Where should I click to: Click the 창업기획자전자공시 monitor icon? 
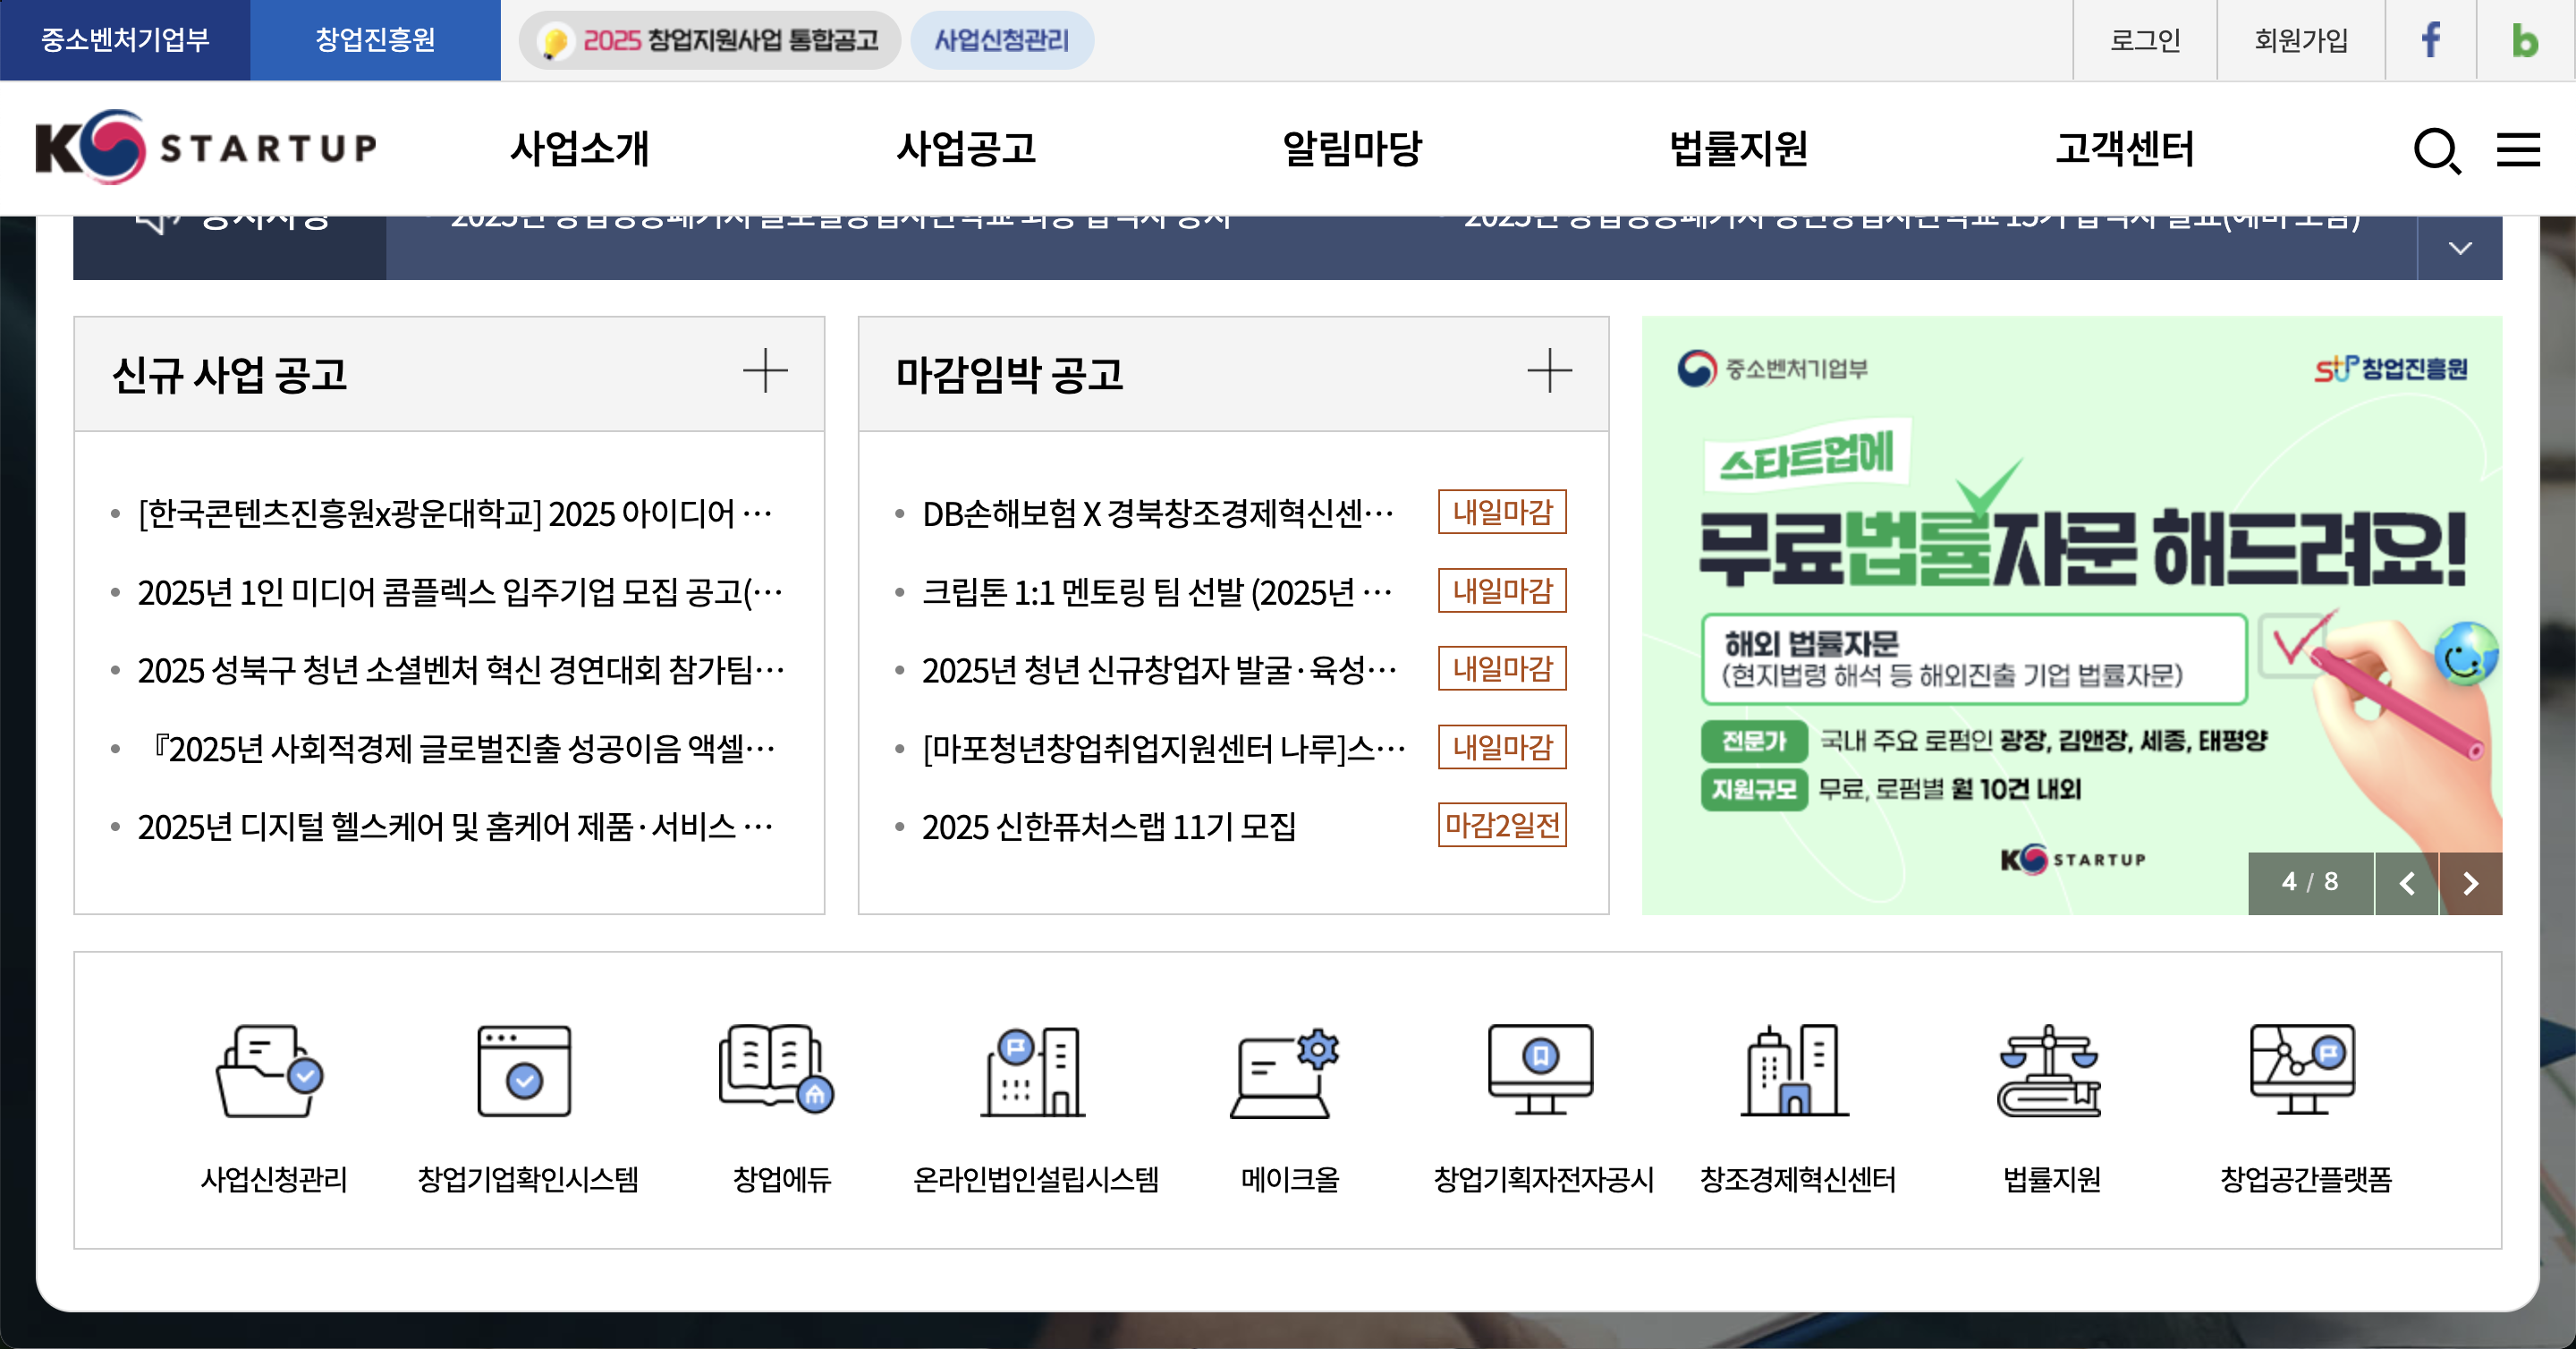coord(1540,1068)
